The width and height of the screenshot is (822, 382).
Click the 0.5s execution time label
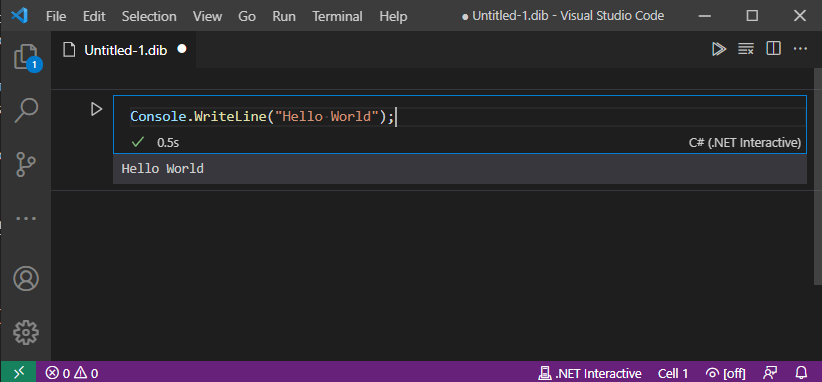pos(168,143)
